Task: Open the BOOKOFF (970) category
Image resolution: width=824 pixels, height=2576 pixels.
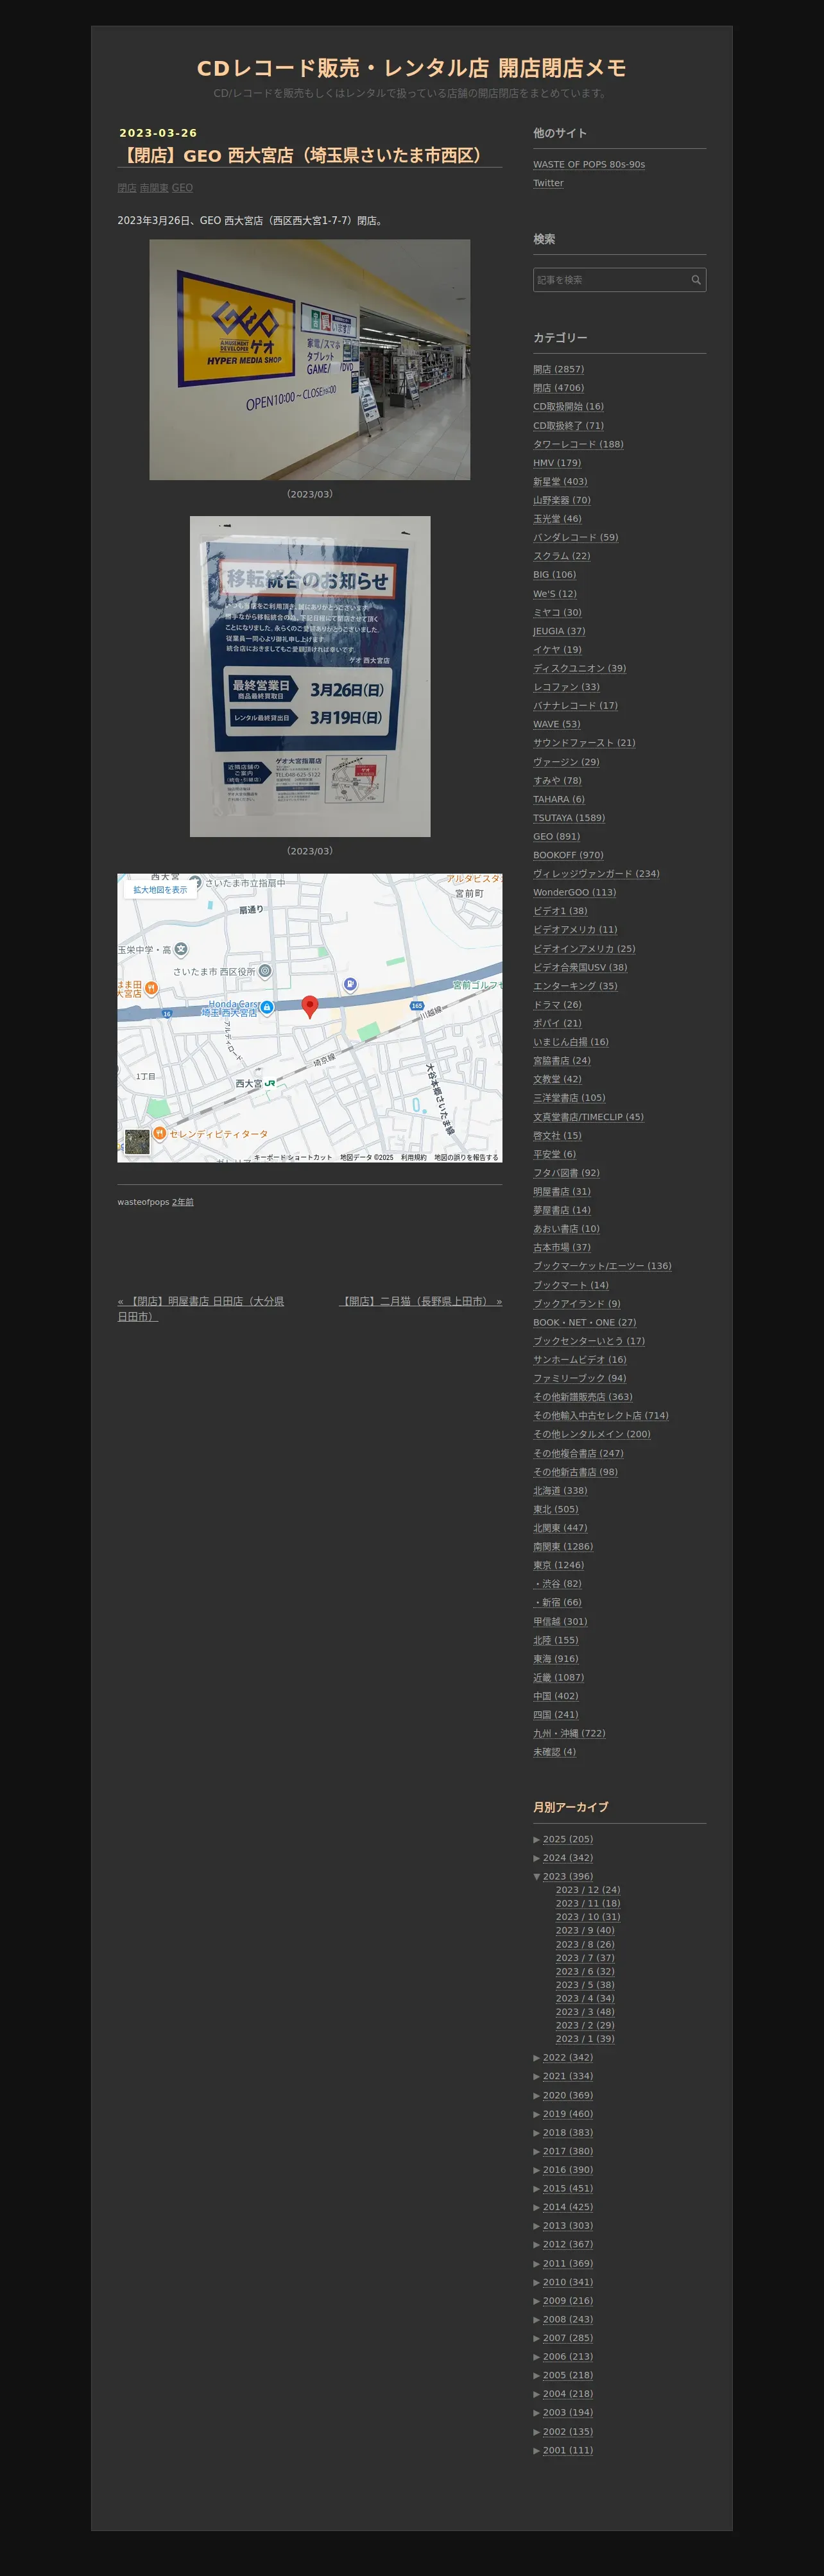Action: (568, 855)
